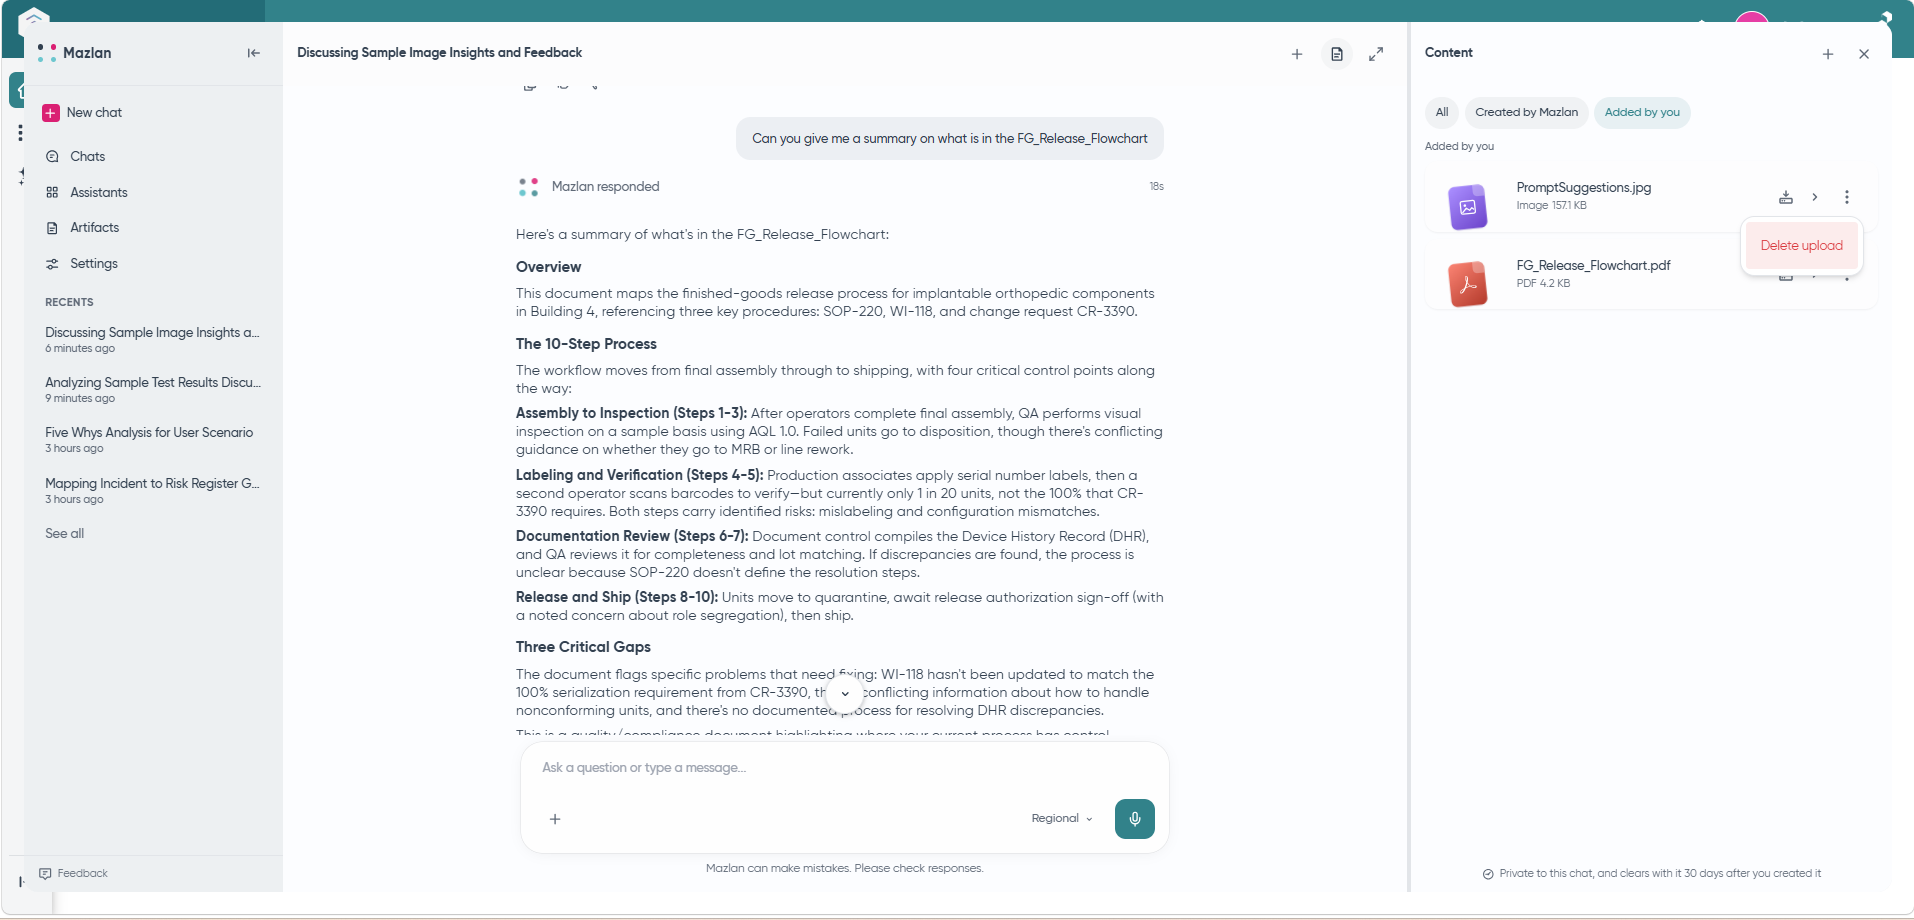Expand chat to full screen
Screen dimensions: 1914x920
pos(1376,54)
